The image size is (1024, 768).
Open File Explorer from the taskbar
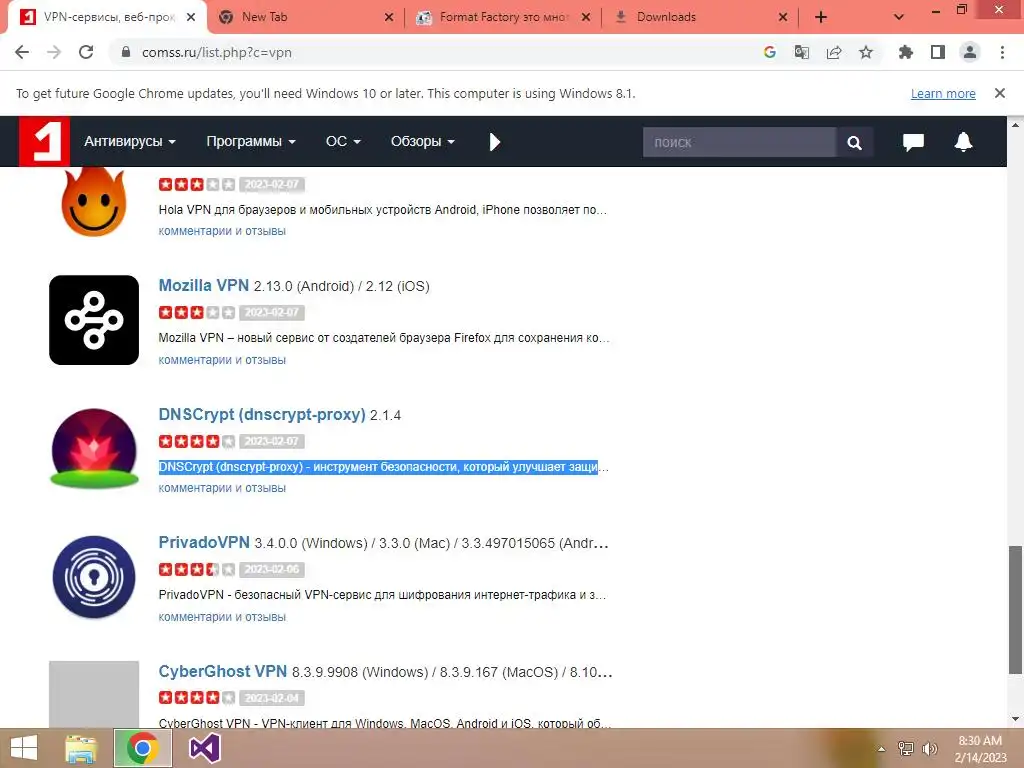[x=80, y=748]
